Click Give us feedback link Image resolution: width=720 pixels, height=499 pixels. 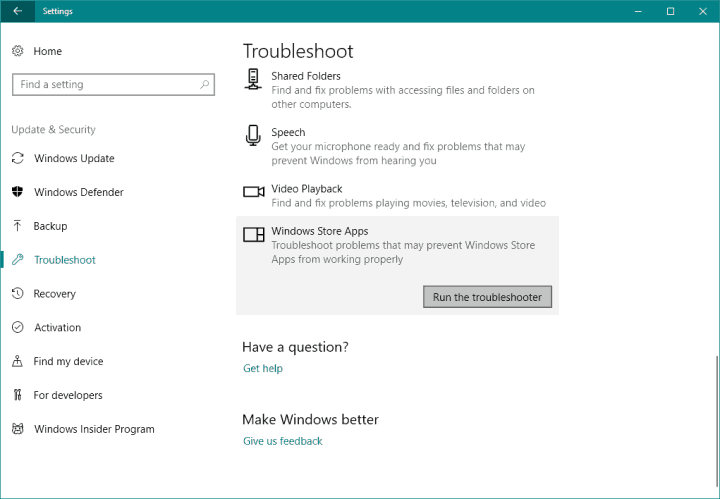pyautogui.click(x=283, y=441)
